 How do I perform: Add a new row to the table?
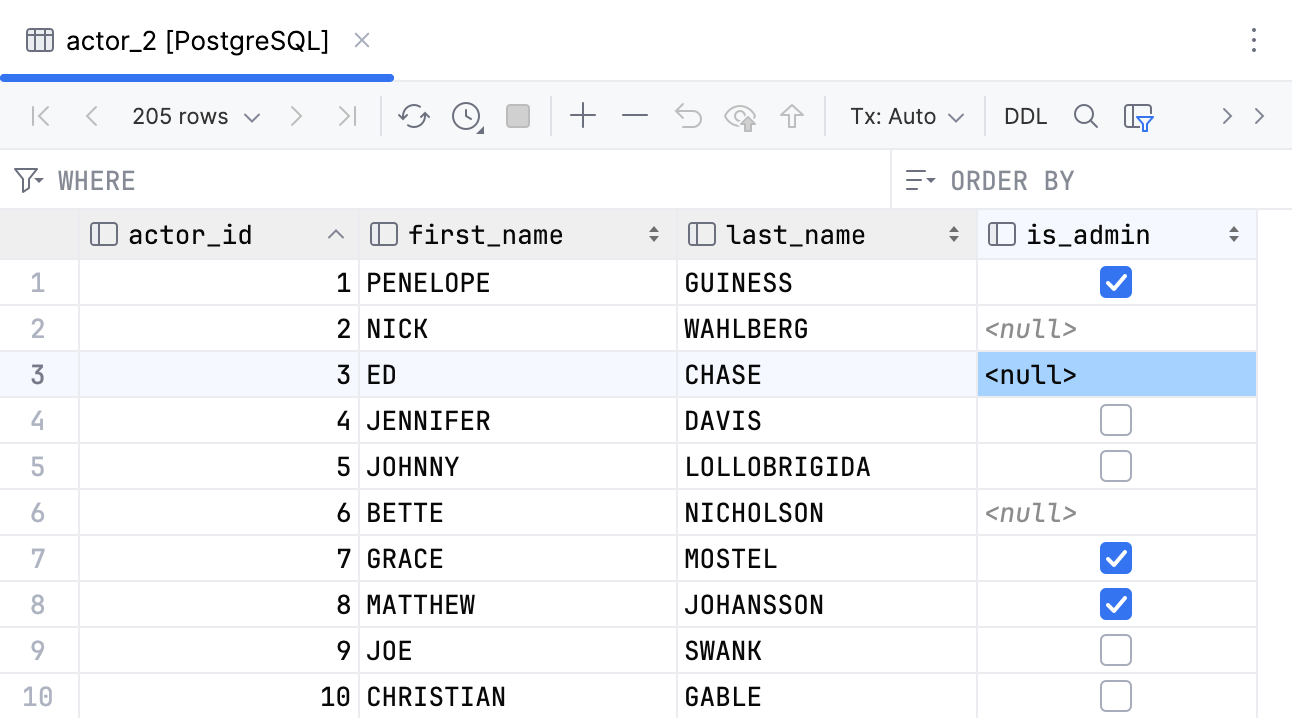click(583, 116)
